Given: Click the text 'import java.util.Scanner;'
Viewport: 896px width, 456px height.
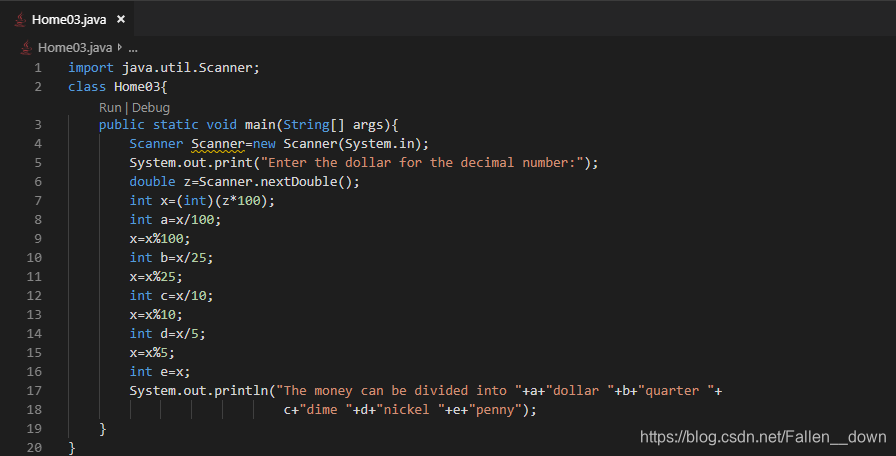Looking at the screenshot, I should click(x=164, y=68).
